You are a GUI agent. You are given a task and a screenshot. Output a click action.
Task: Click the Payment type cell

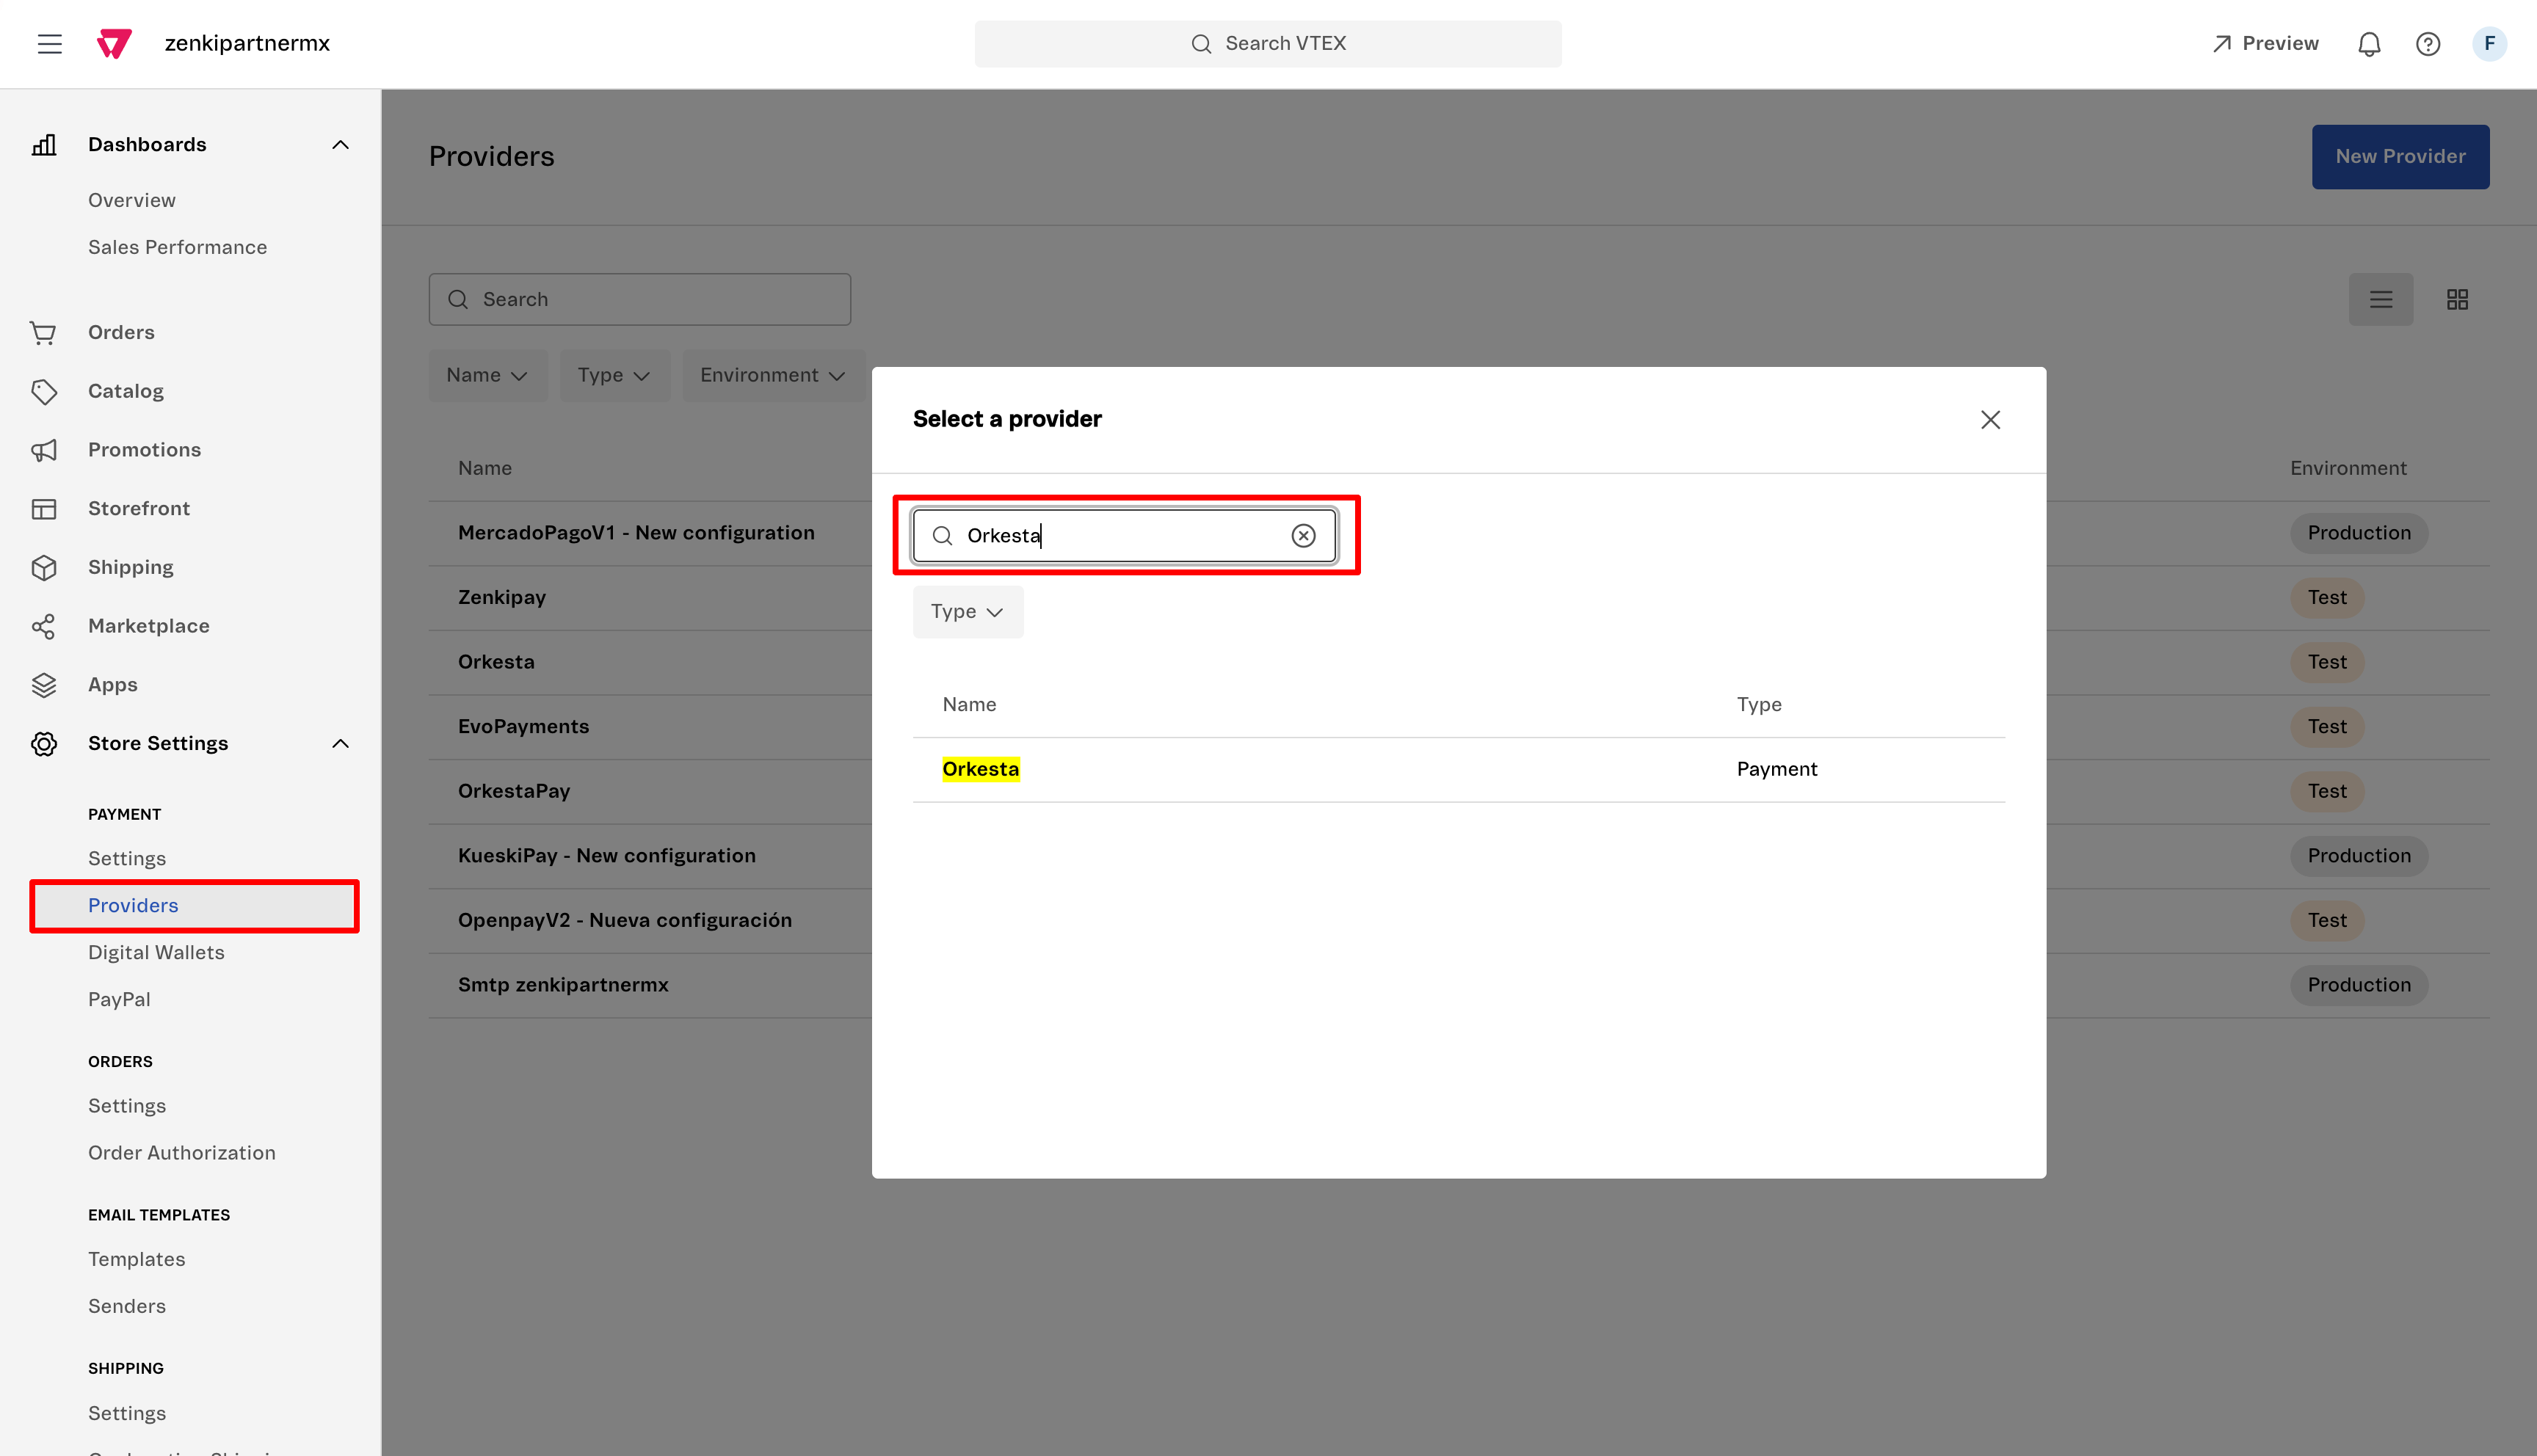1777,770
